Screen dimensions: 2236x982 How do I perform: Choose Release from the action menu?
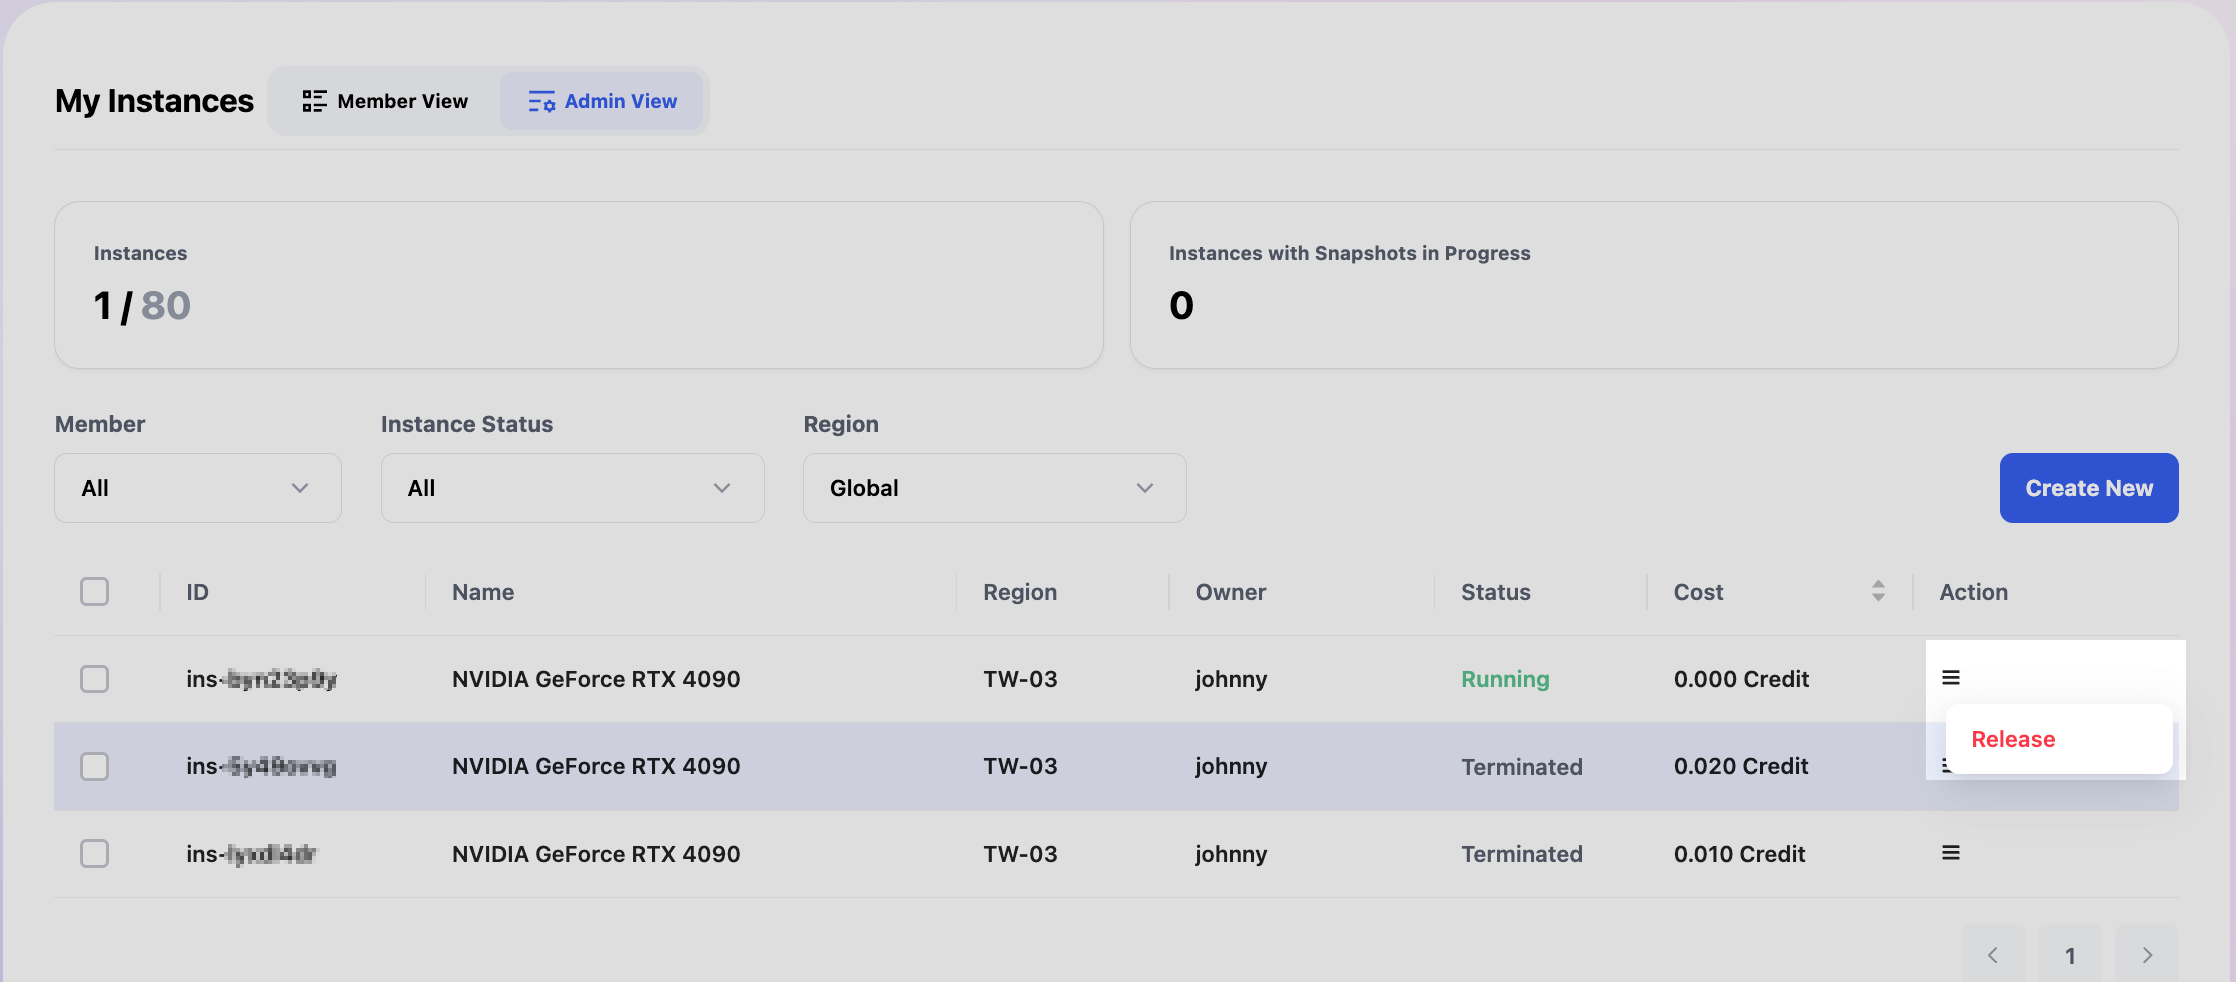pyautogui.click(x=2013, y=739)
